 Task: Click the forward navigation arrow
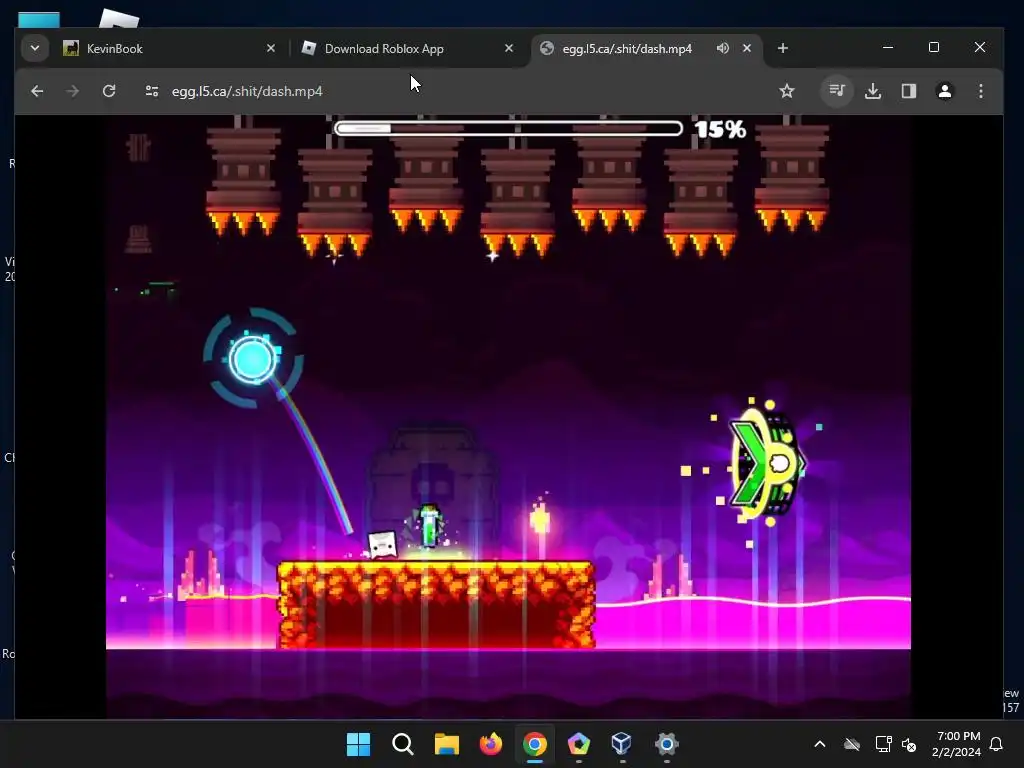(72, 91)
